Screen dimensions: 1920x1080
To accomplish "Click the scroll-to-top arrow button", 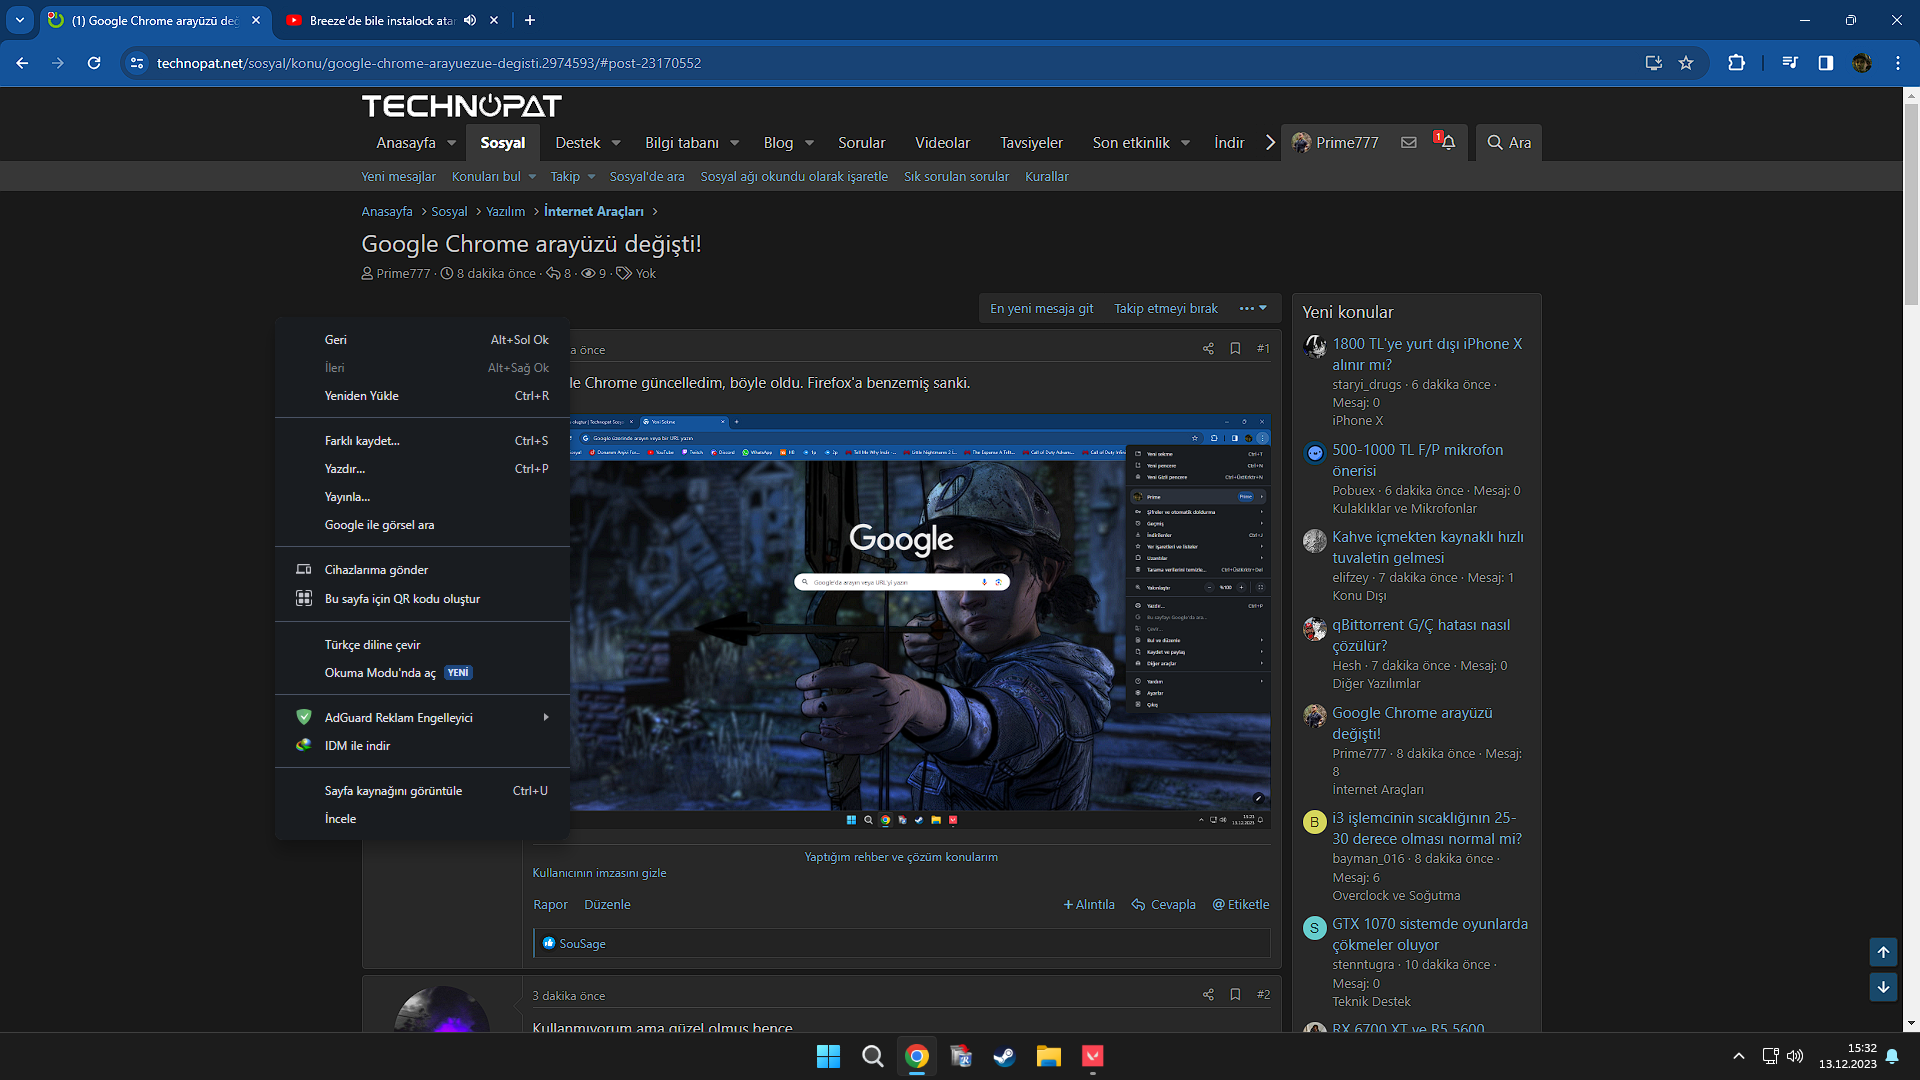I will [1883, 952].
